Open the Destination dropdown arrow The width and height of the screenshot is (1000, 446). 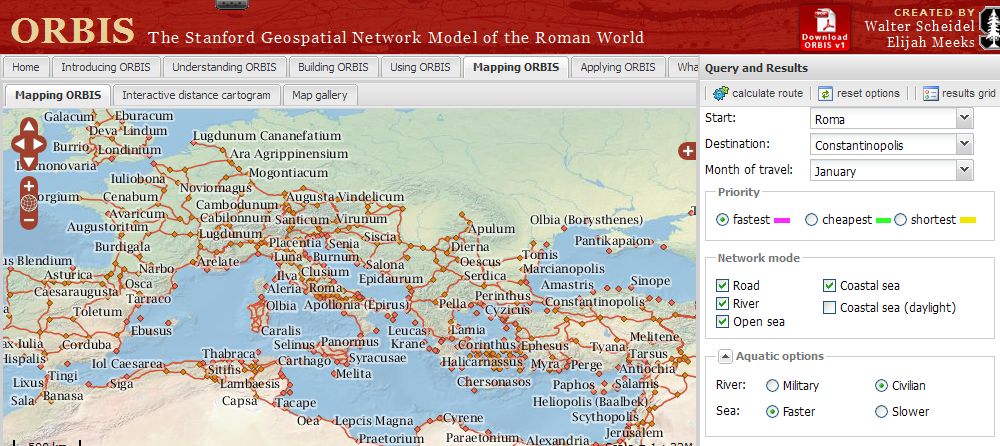click(x=964, y=145)
